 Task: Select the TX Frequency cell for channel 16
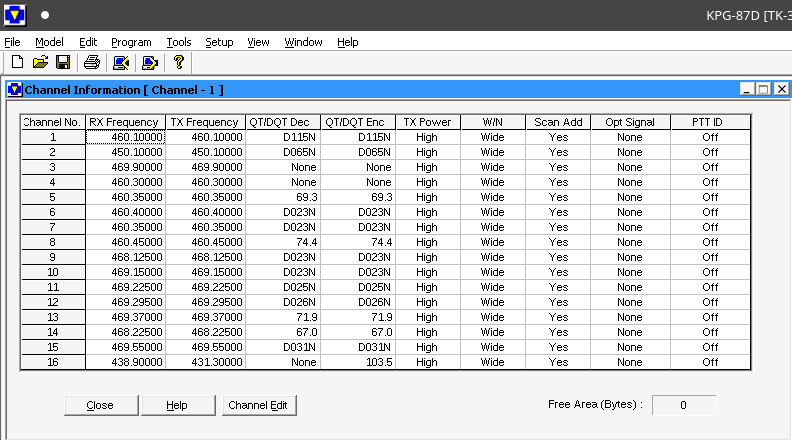(x=204, y=362)
